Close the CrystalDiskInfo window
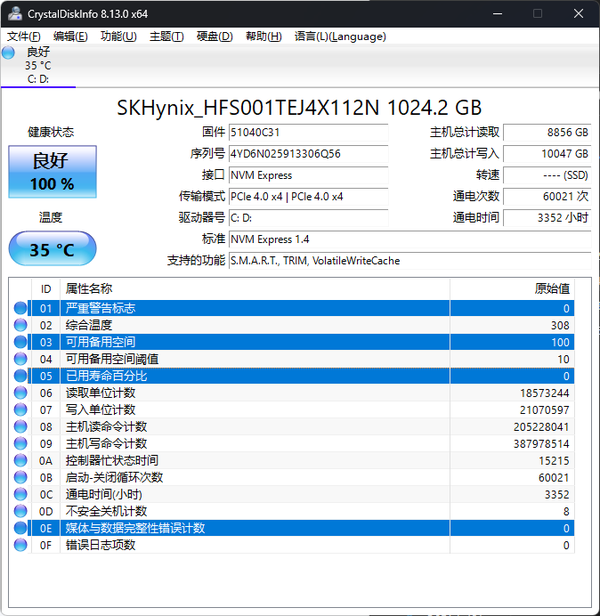600x616 pixels. 578,14
